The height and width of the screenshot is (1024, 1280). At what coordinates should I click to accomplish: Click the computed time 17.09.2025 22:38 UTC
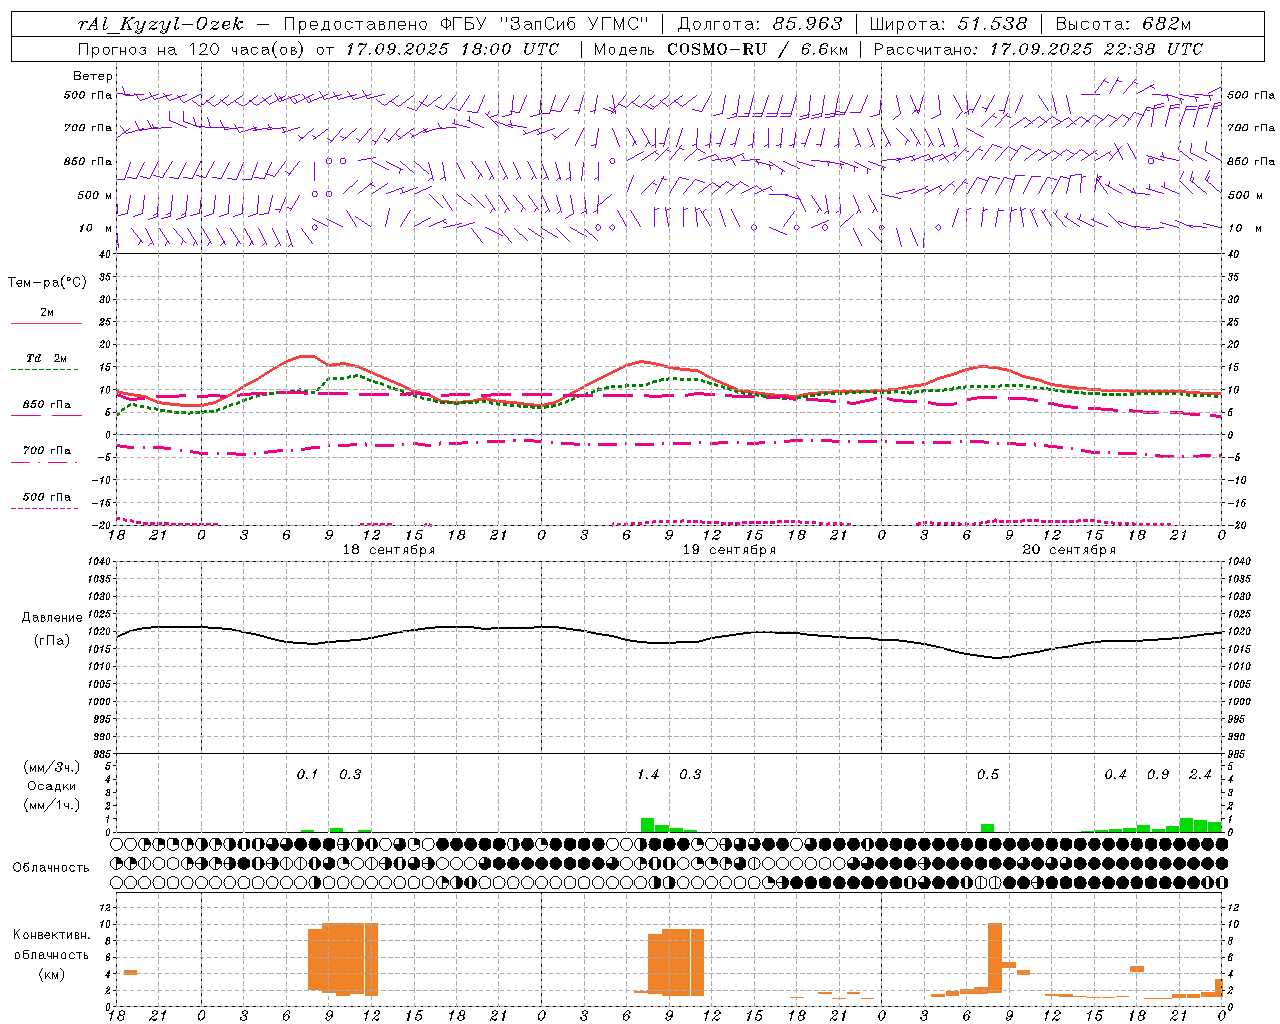point(1096,49)
